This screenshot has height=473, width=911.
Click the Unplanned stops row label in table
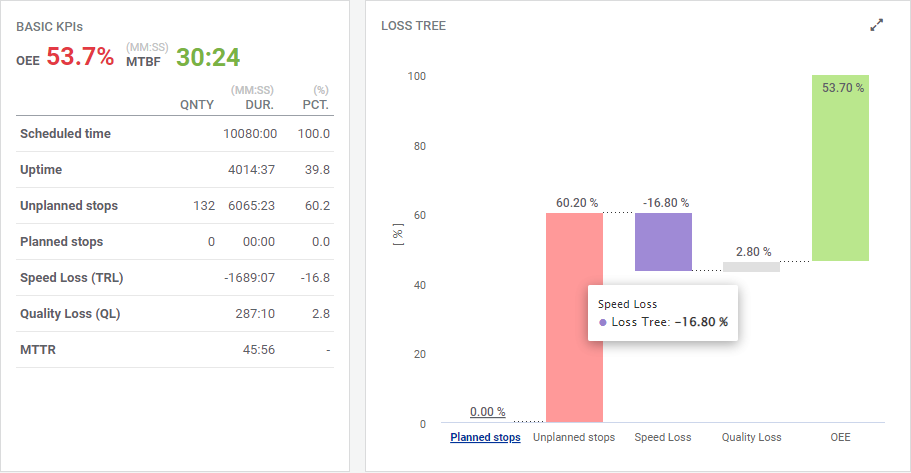pos(69,206)
